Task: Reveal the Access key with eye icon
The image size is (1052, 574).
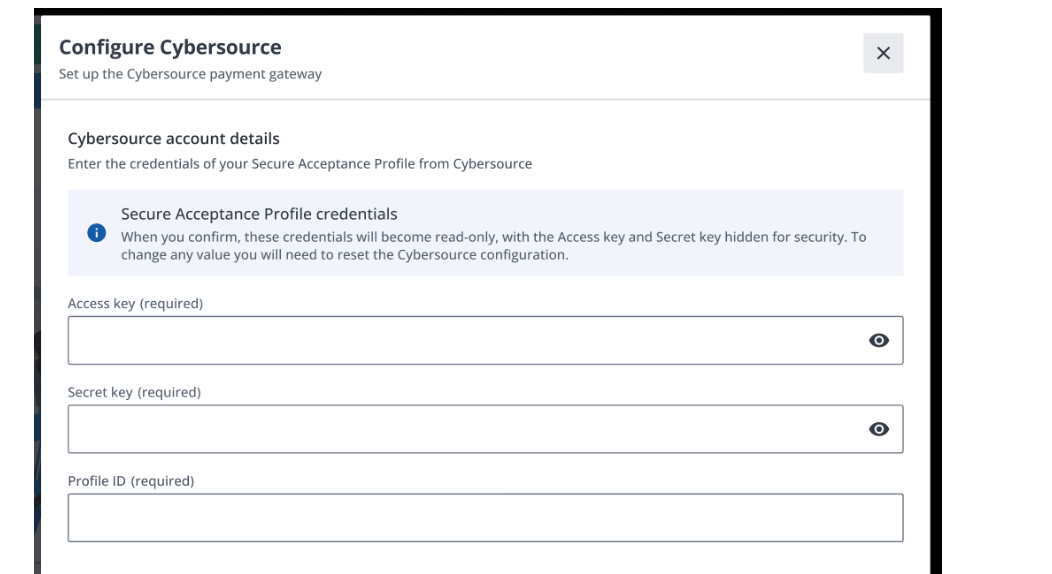Action: [879, 341]
